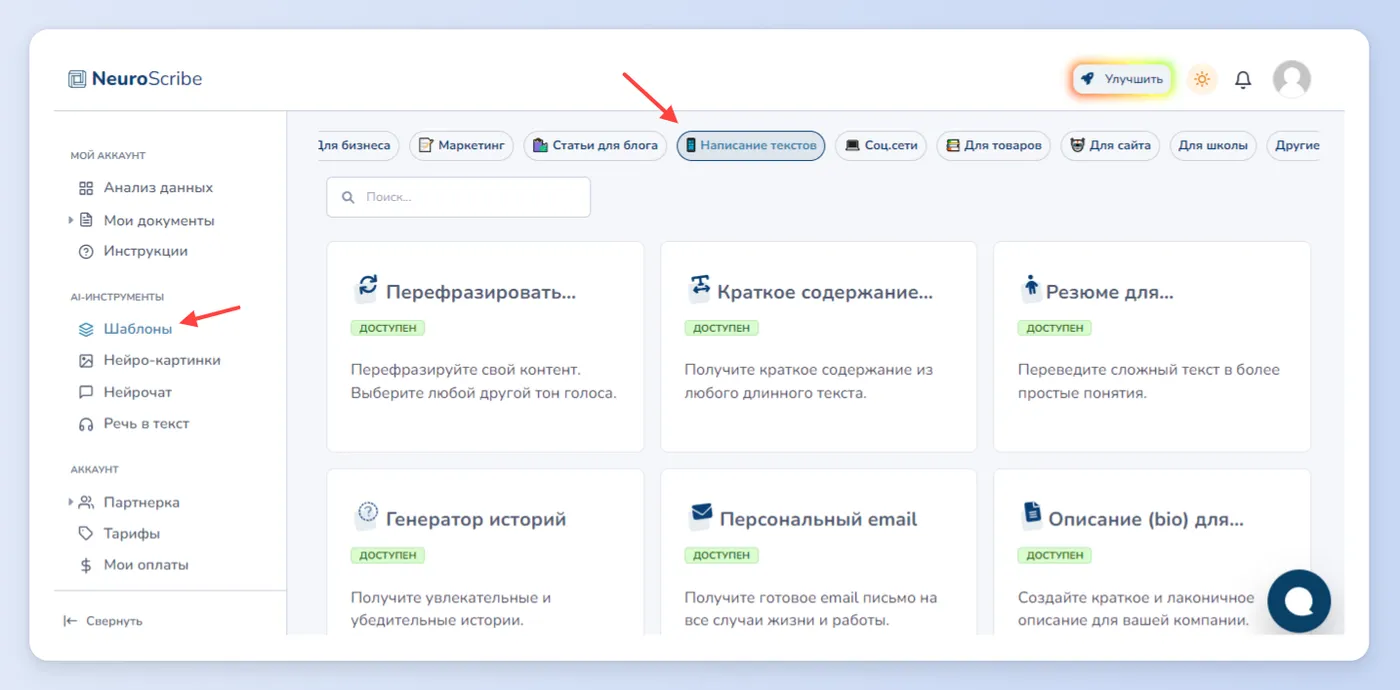Click the search magnifier icon
This screenshot has width=1400, height=690.
[x=348, y=197]
